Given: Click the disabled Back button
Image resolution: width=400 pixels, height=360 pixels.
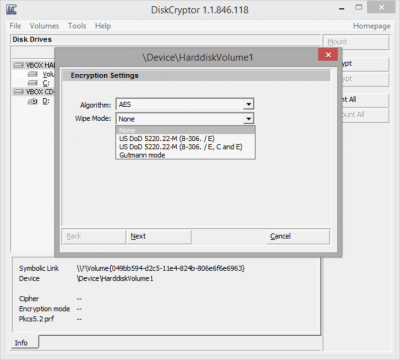Looking at the screenshot, I should pyautogui.click(x=94, y=236).
